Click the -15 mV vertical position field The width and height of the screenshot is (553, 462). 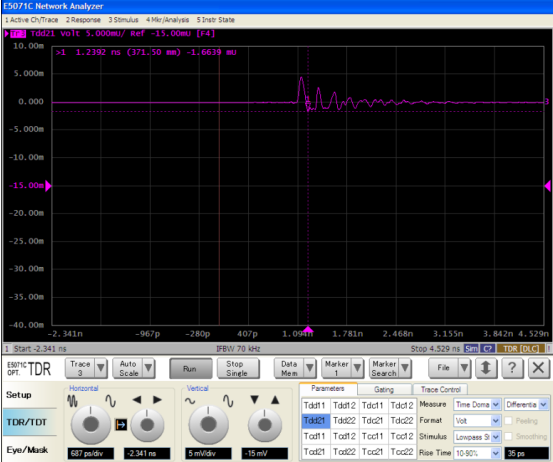pos(265,453)
